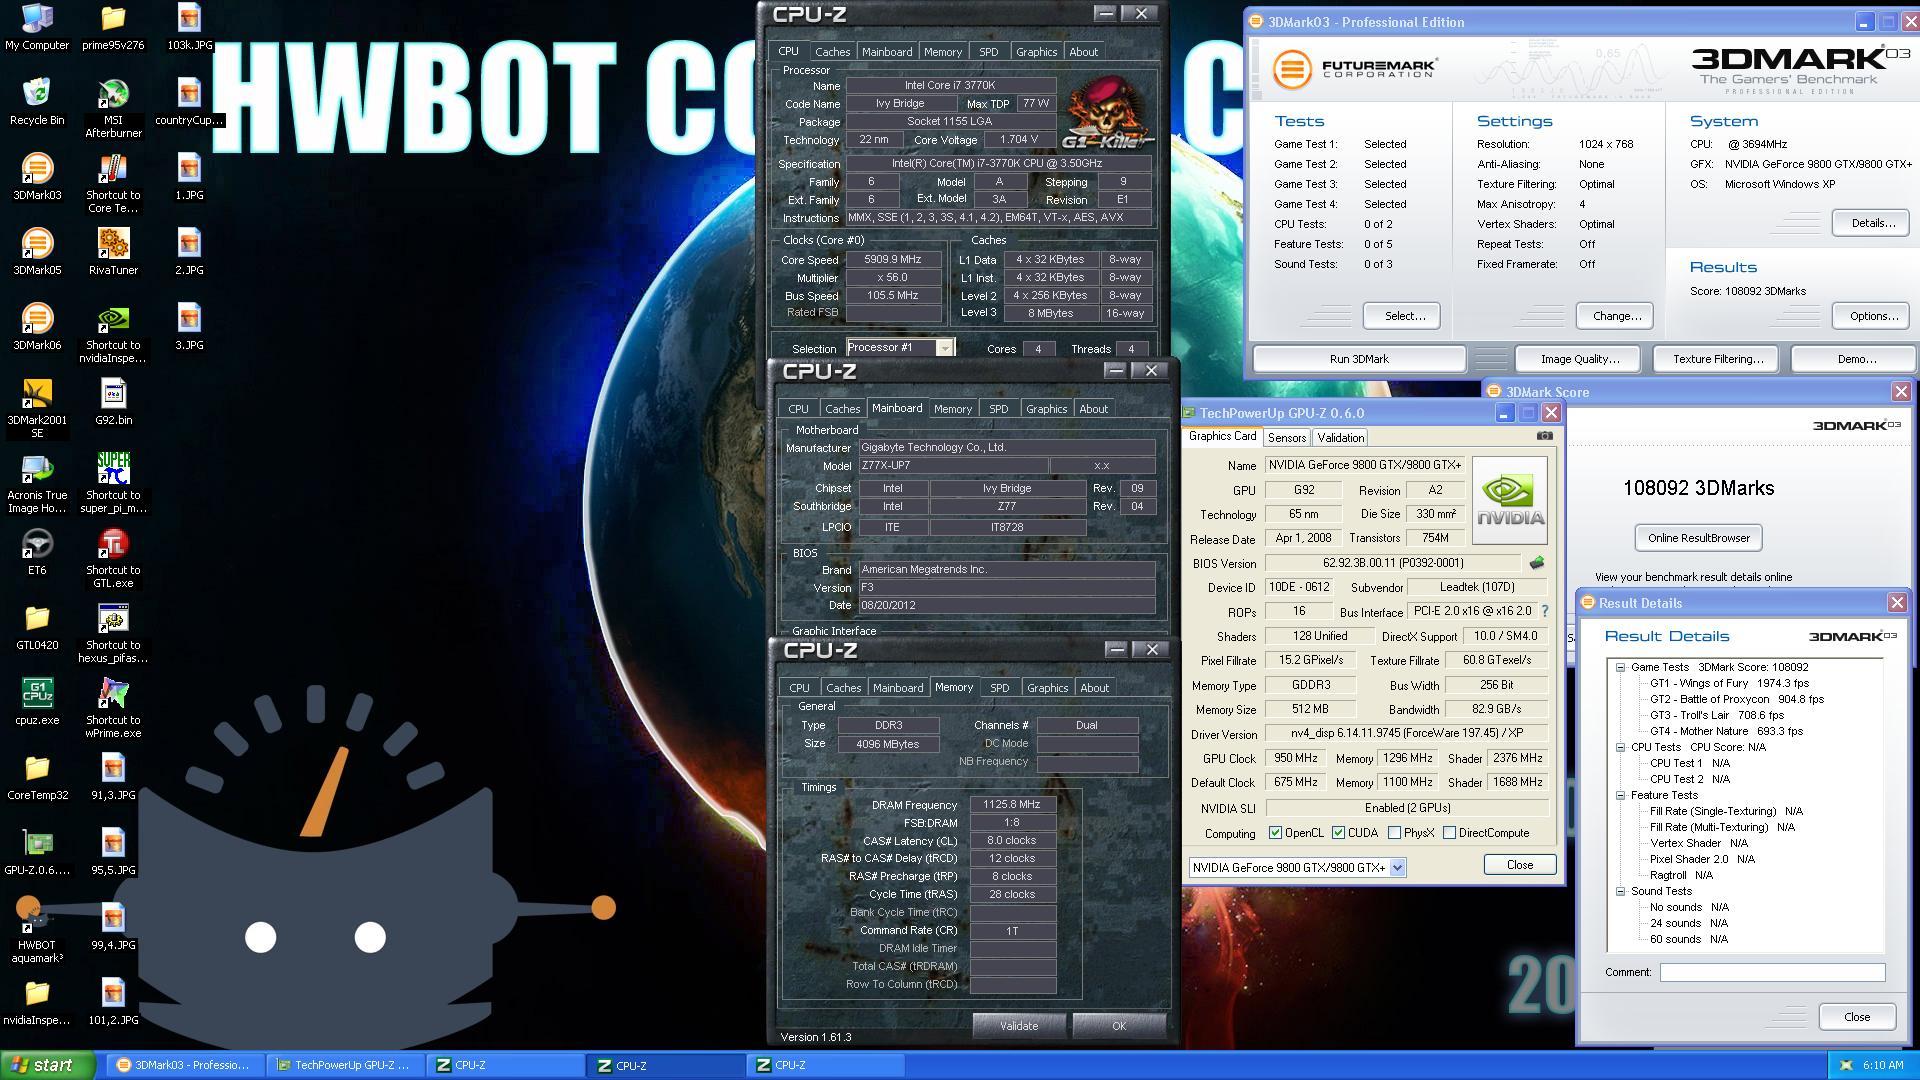
Task: Launch 3DMark03 desktop shortcut
Action: click(x=37, y=177)
